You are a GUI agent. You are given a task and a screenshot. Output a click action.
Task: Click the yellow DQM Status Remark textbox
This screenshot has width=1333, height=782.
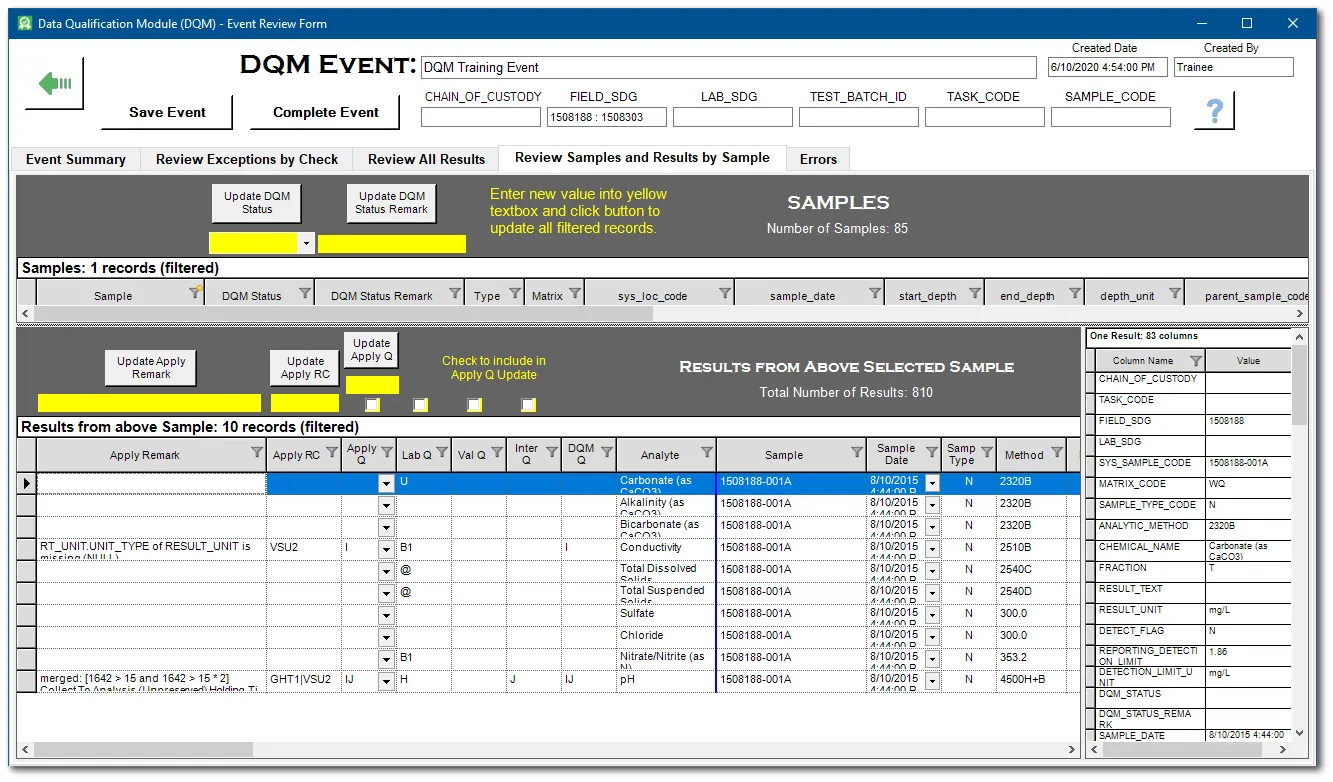(392, 244)
